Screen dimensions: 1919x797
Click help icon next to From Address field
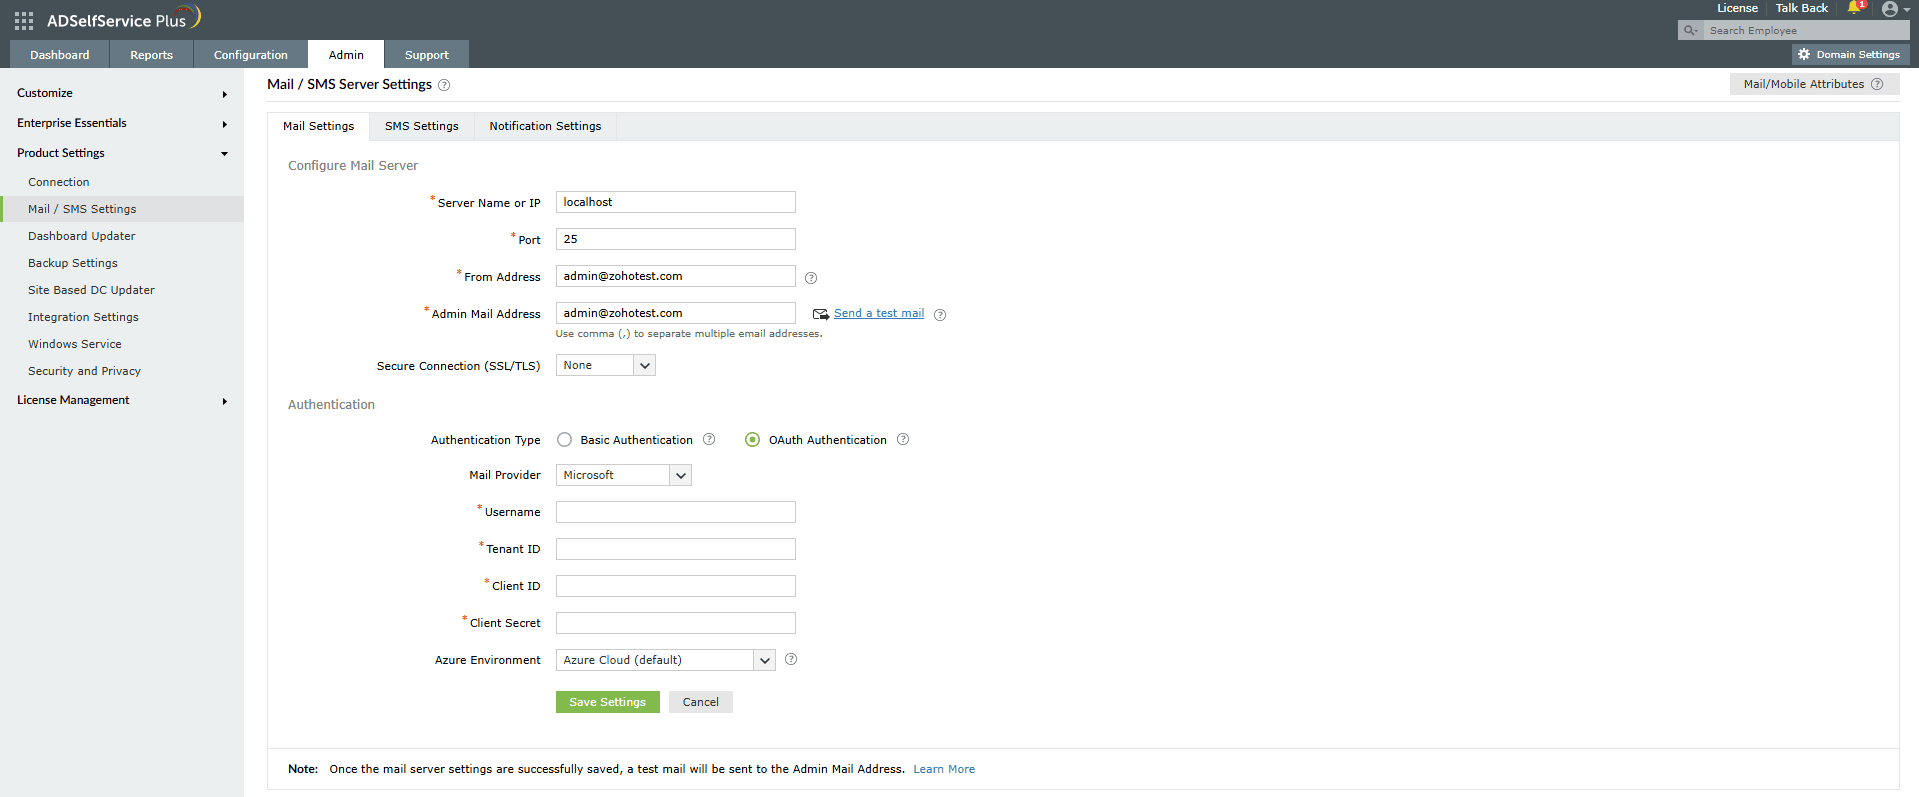coord(811,278)
